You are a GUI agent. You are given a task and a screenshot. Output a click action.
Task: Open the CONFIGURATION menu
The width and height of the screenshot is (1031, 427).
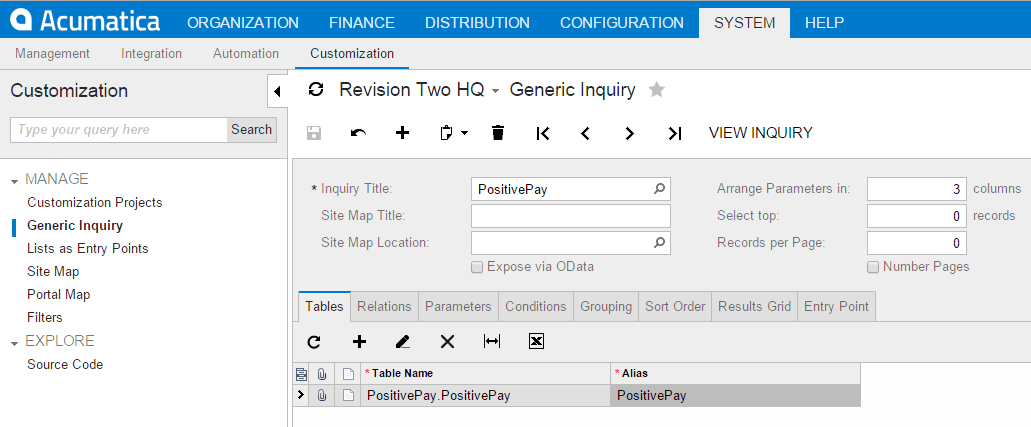point(621,22)
